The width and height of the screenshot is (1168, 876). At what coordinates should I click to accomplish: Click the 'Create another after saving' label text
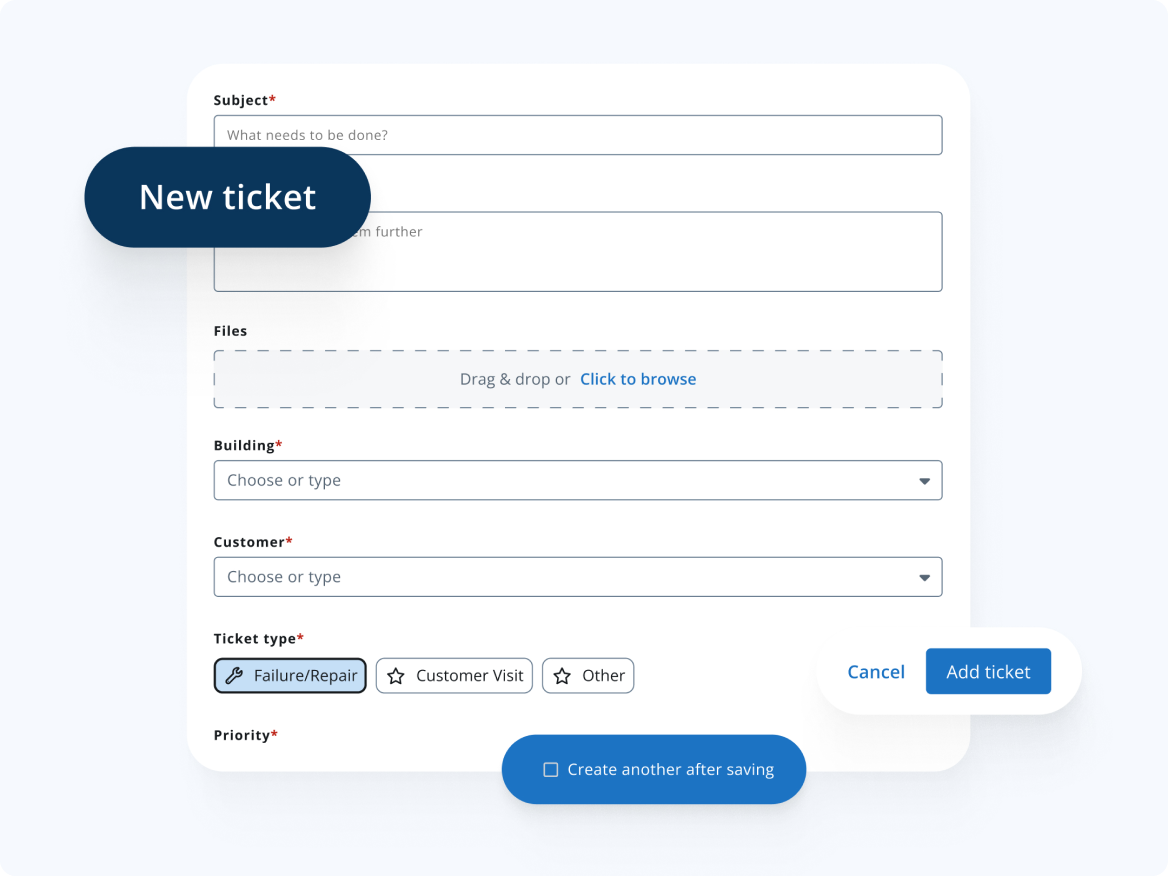(x=670, y=770)
